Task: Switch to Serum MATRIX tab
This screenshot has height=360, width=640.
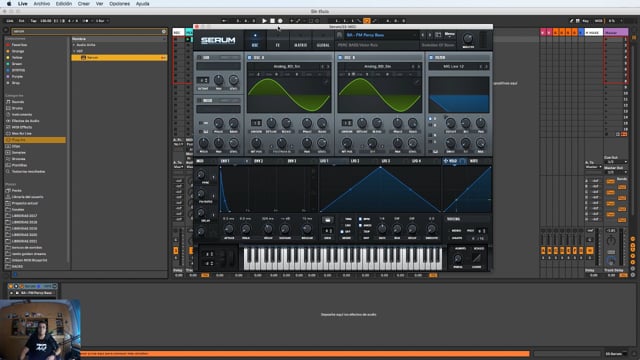Action: [x=300, y=40]
